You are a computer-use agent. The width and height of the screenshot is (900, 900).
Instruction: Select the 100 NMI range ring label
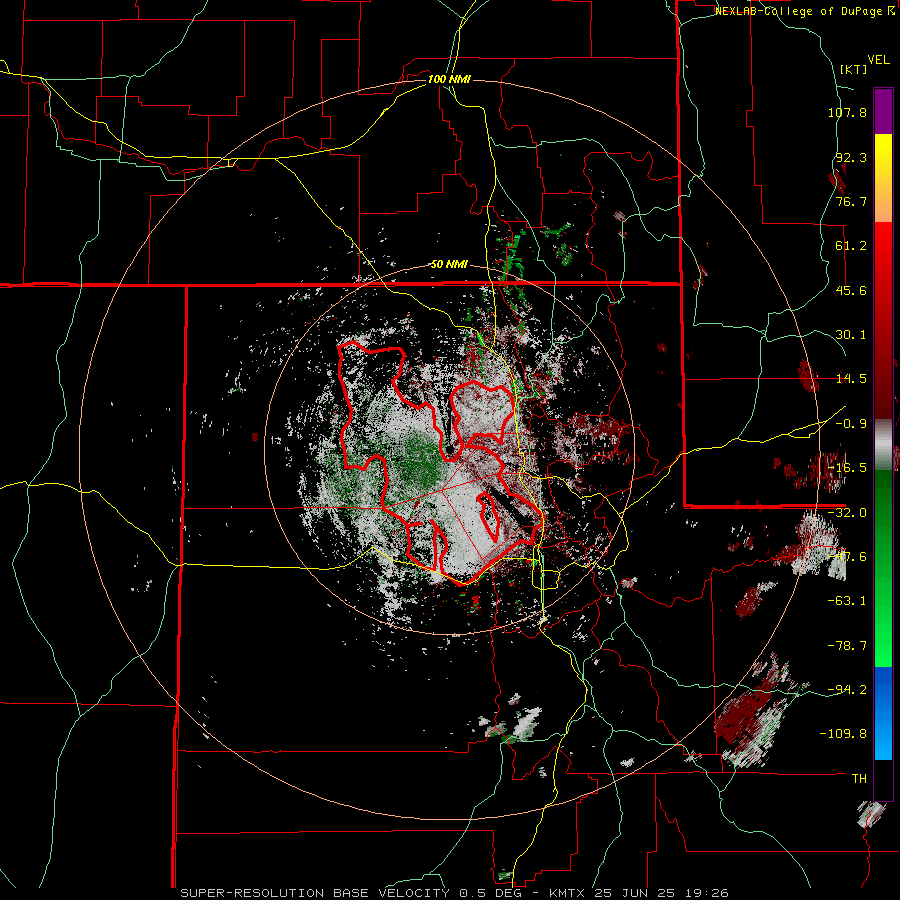tap(449, 79)
